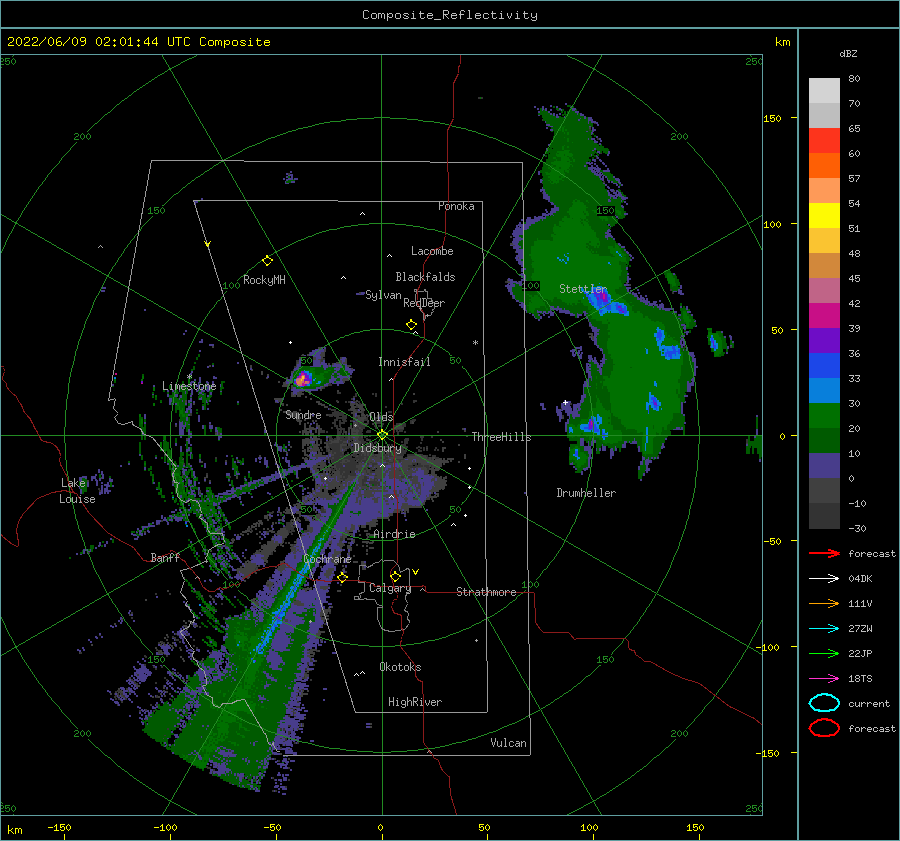This screenshot has width=900, height=841.
Task: Click the Okotoks label
Action: (400, 667)
